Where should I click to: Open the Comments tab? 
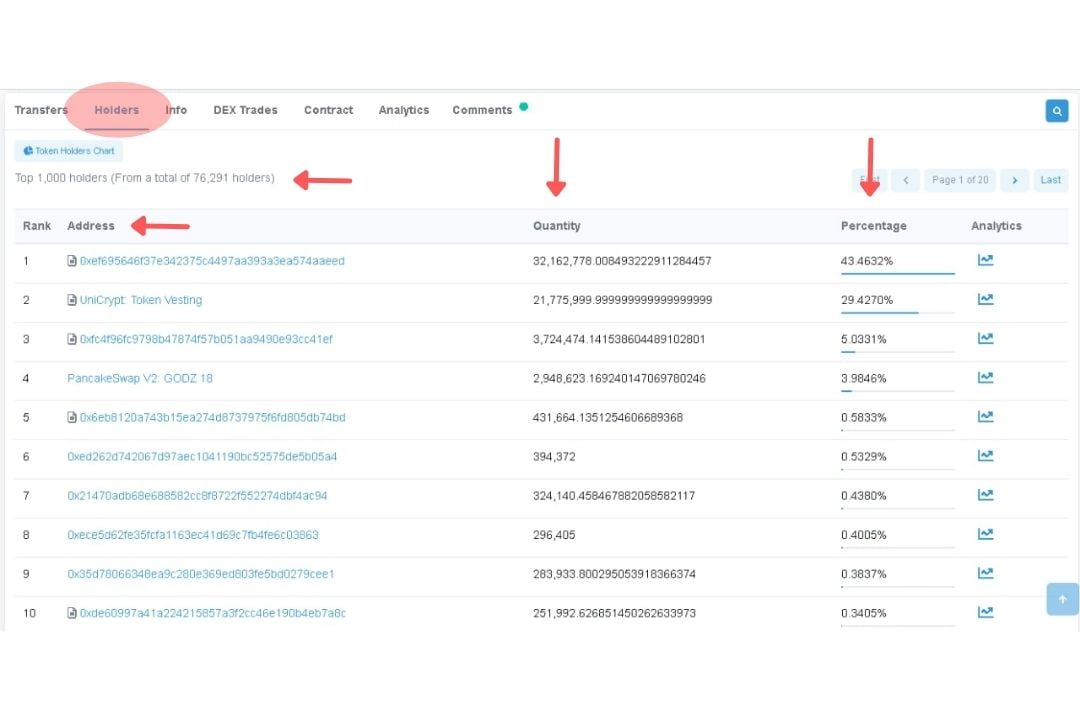point(482,110)
